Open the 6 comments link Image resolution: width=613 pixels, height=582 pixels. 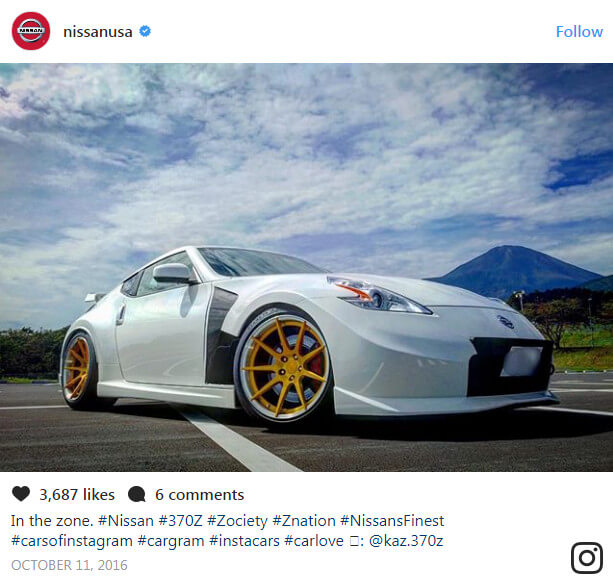[x=199, y=495]
